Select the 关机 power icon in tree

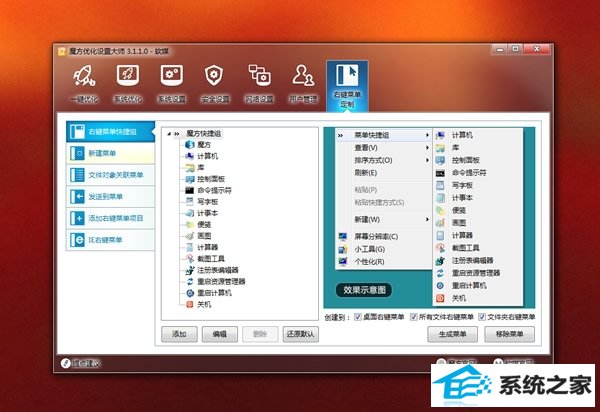click(190, 305)
